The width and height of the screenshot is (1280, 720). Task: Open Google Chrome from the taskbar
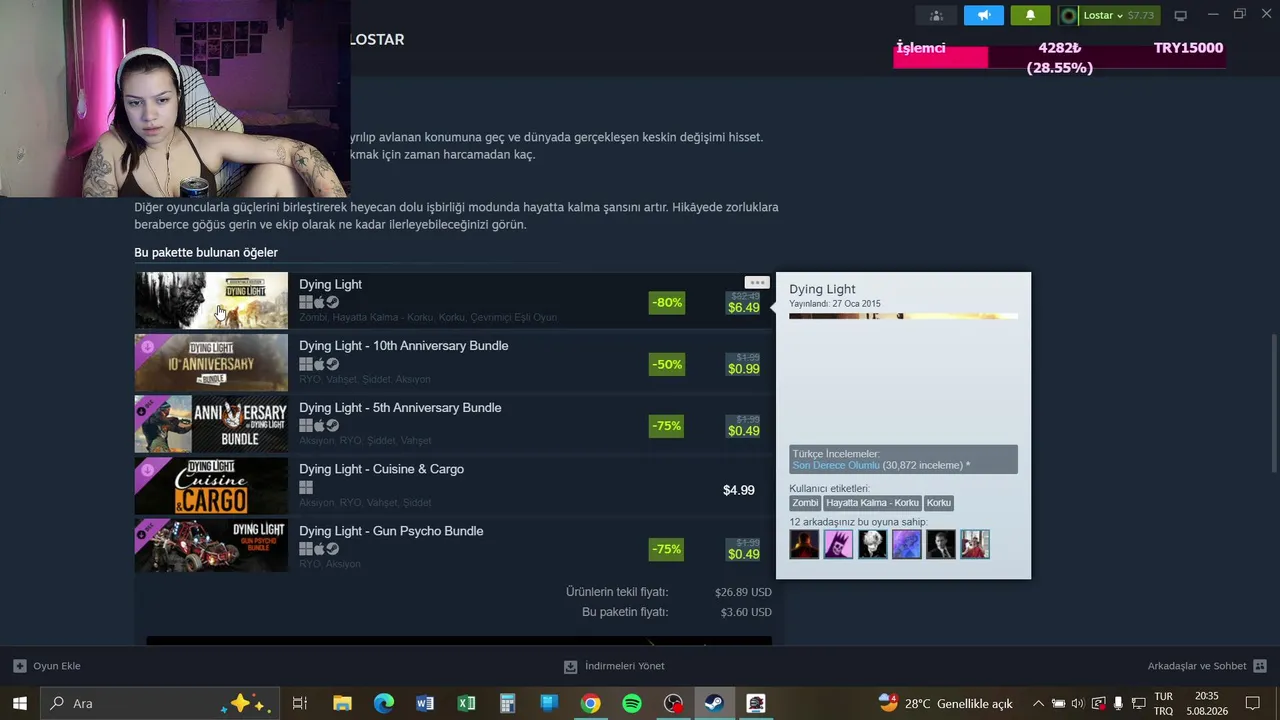point(590,703)
